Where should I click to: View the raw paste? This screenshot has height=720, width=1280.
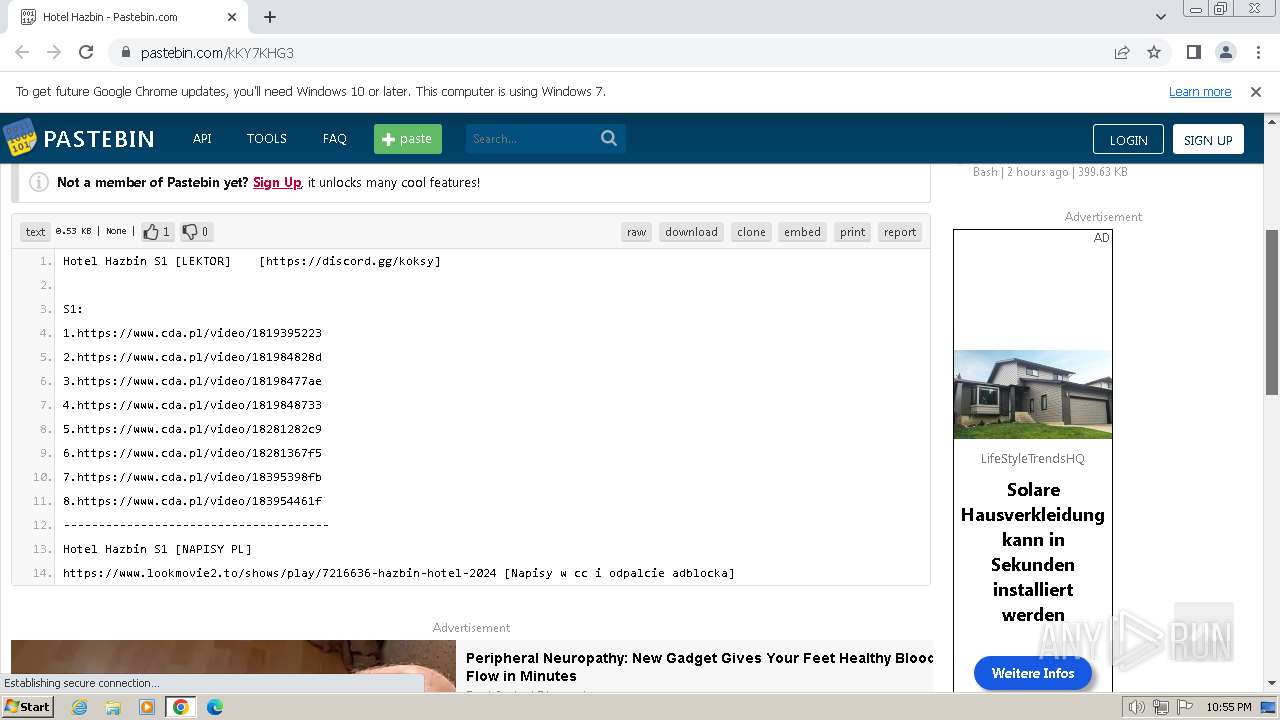pyautogui.click(x=636, y=232)
